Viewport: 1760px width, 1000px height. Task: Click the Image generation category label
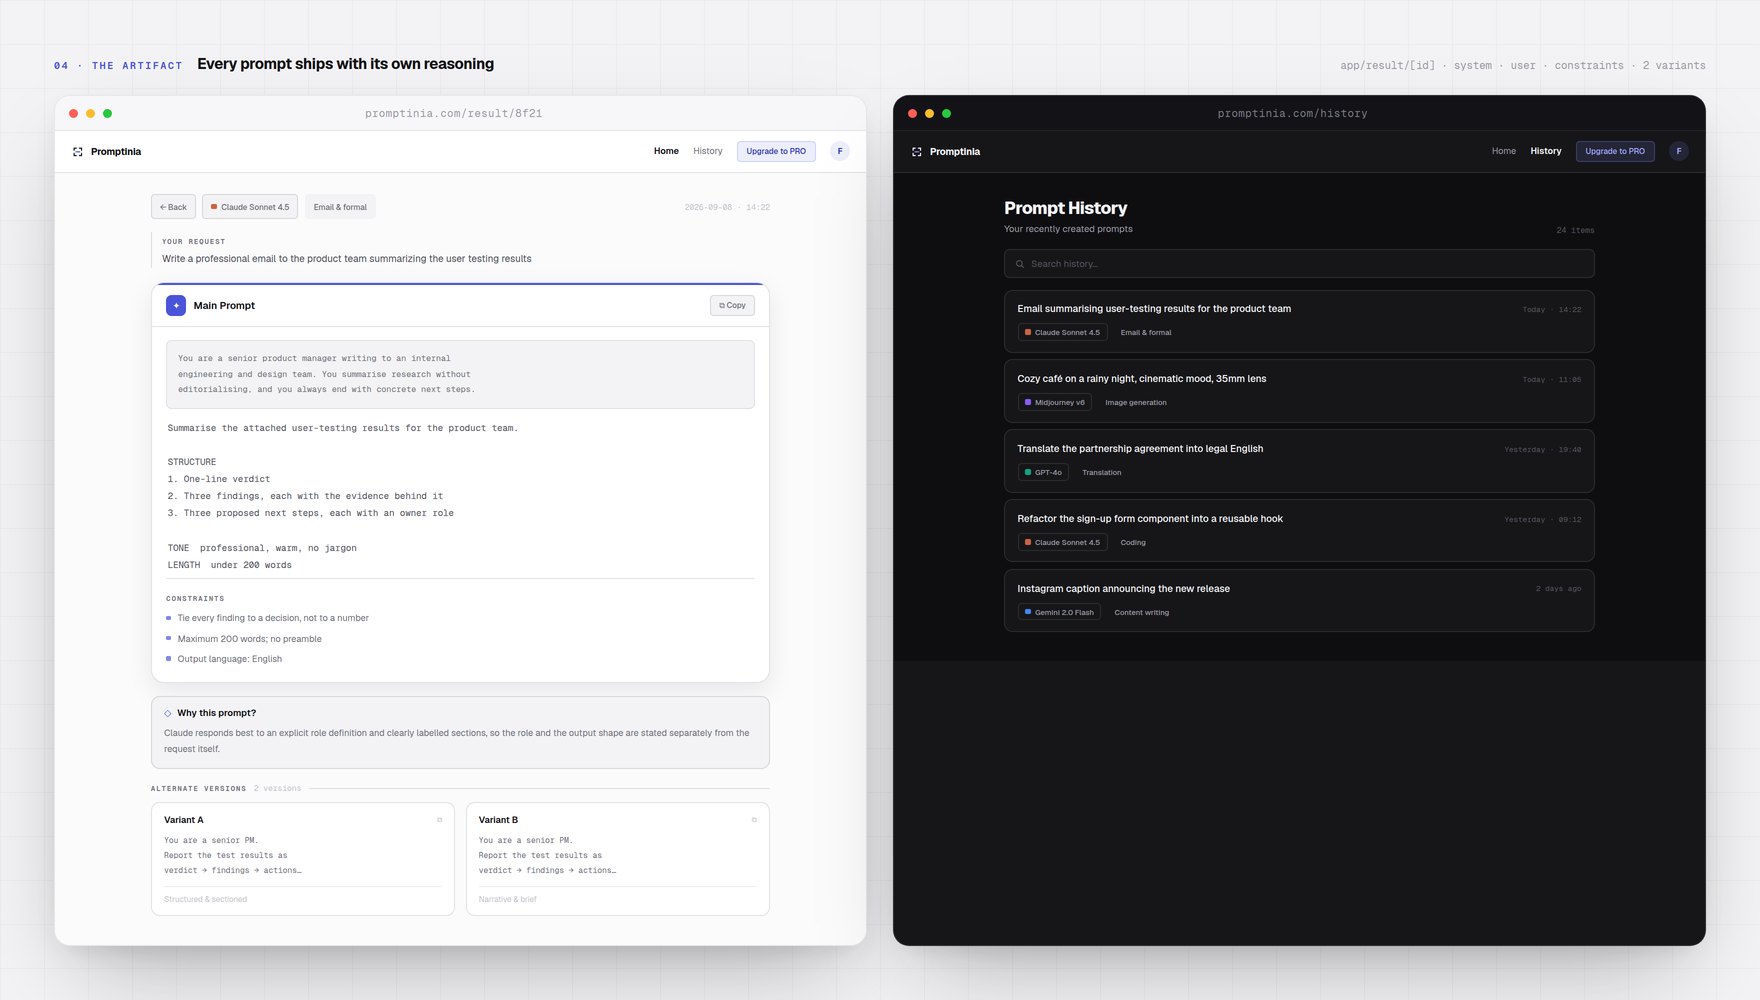(x=1136, y=402)
